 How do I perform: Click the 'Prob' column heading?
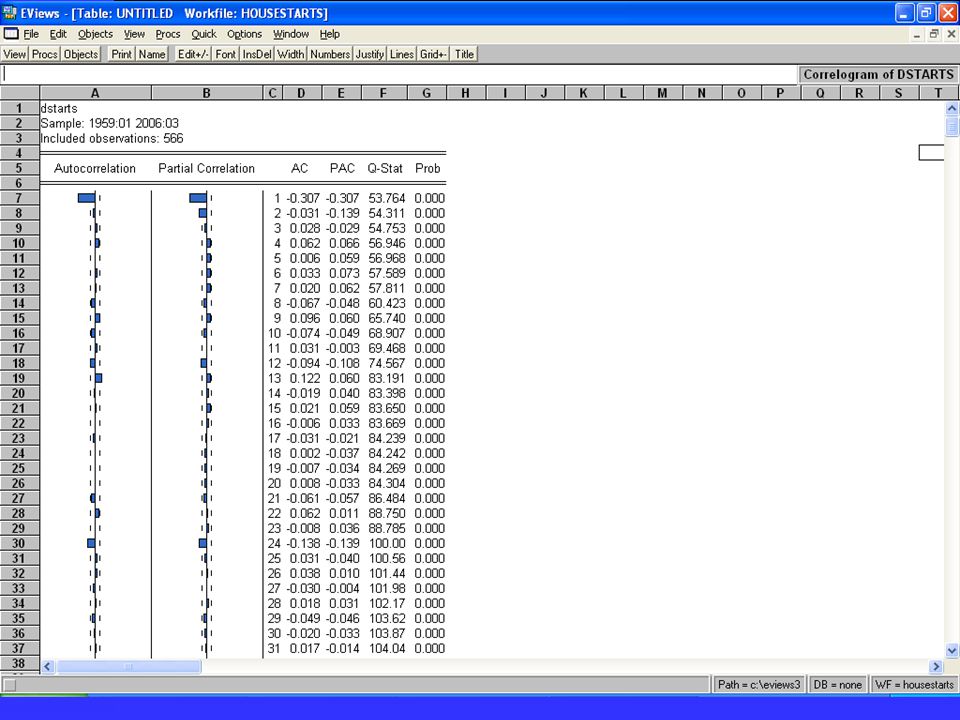point(427,168)
